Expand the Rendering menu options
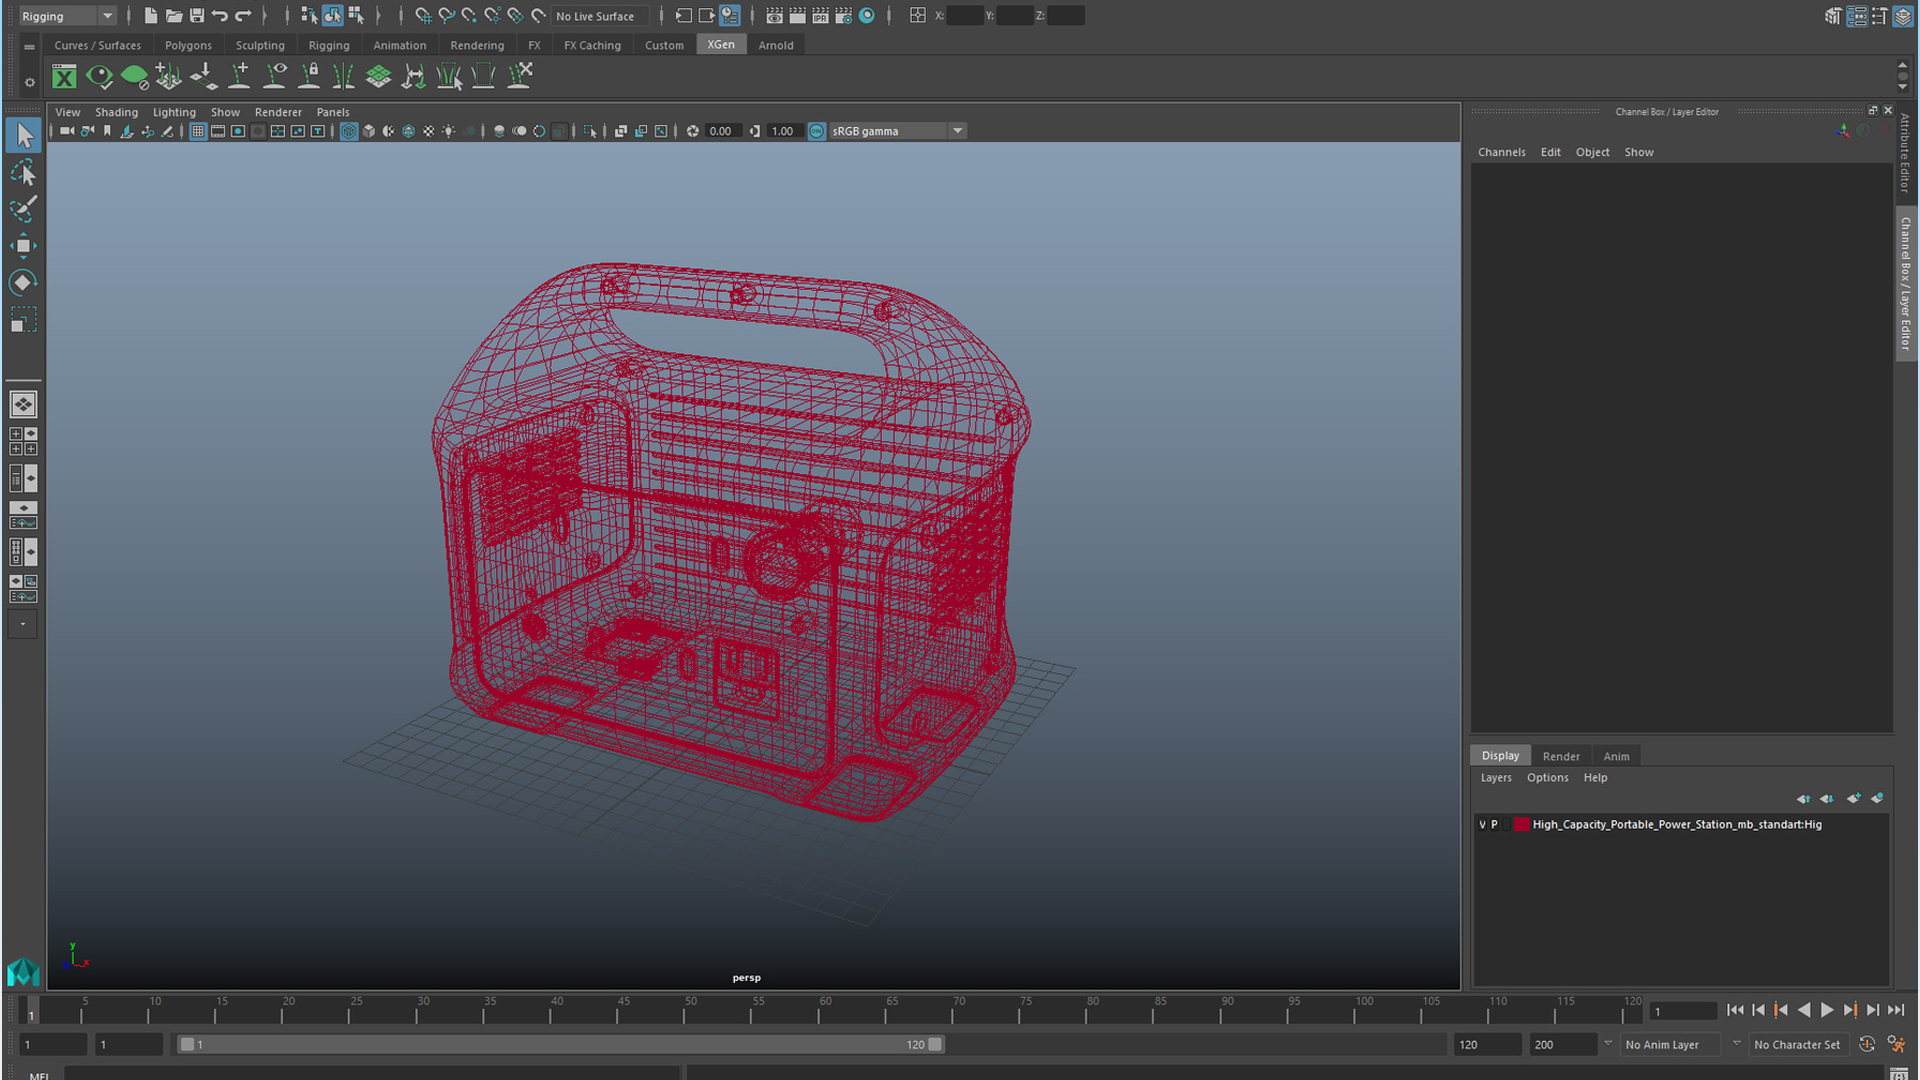The width and height of the screenshot is (1920, 1080). click(x=476, y=44)
